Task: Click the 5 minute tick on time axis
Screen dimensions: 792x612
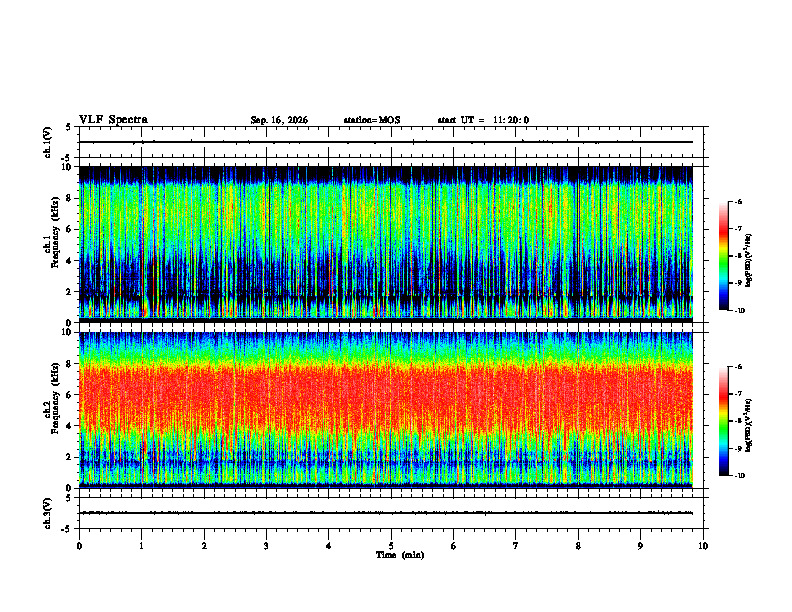Action: coord(391,546)
